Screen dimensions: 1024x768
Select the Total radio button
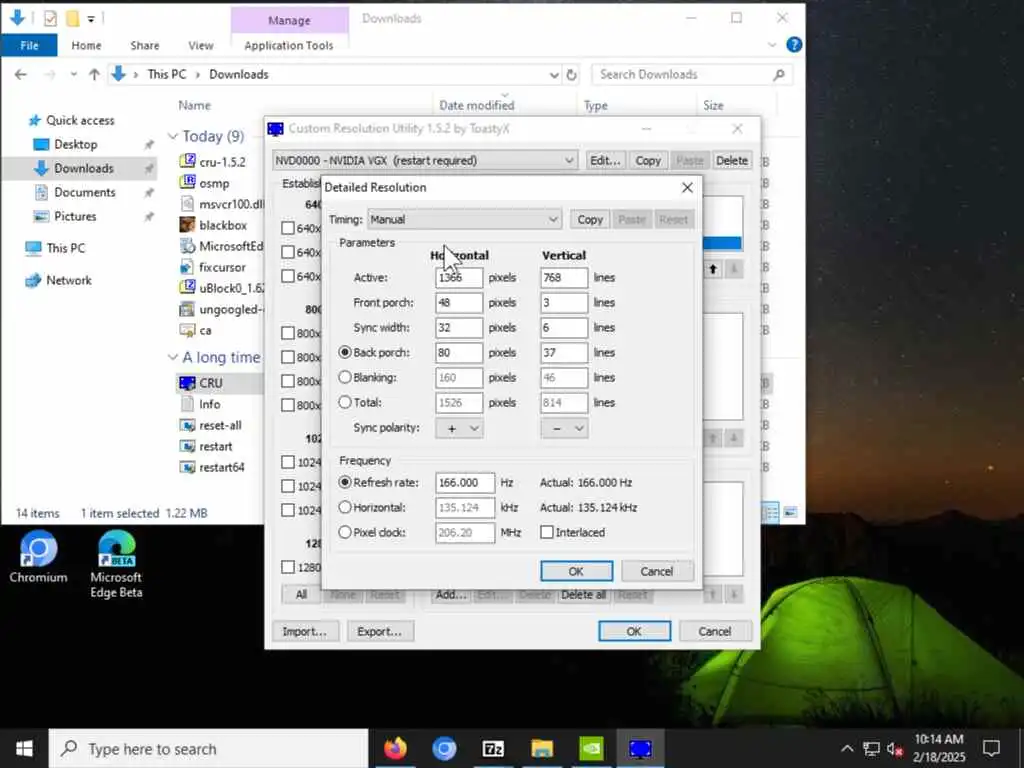tap(345, 402)
